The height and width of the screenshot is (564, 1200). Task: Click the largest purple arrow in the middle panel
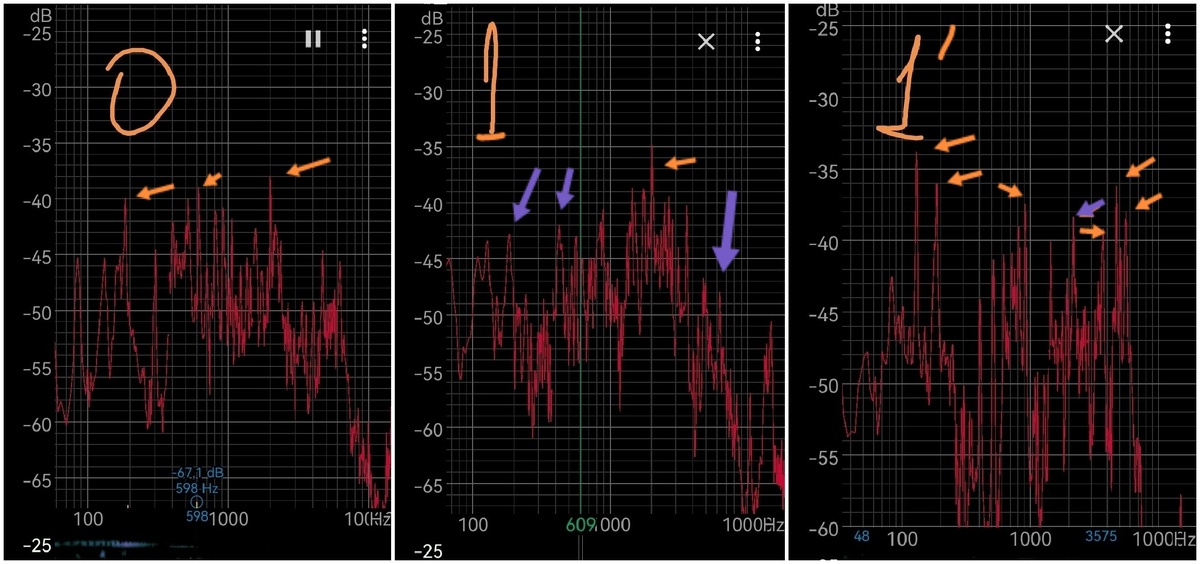(x=727, y=230)
